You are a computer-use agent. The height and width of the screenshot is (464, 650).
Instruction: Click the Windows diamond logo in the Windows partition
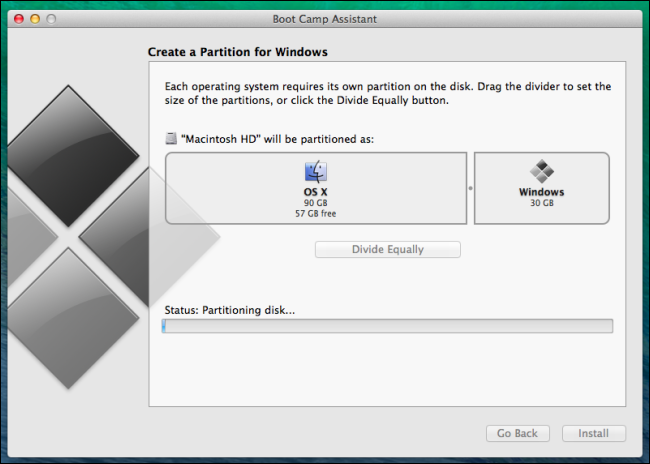(541, 172)
